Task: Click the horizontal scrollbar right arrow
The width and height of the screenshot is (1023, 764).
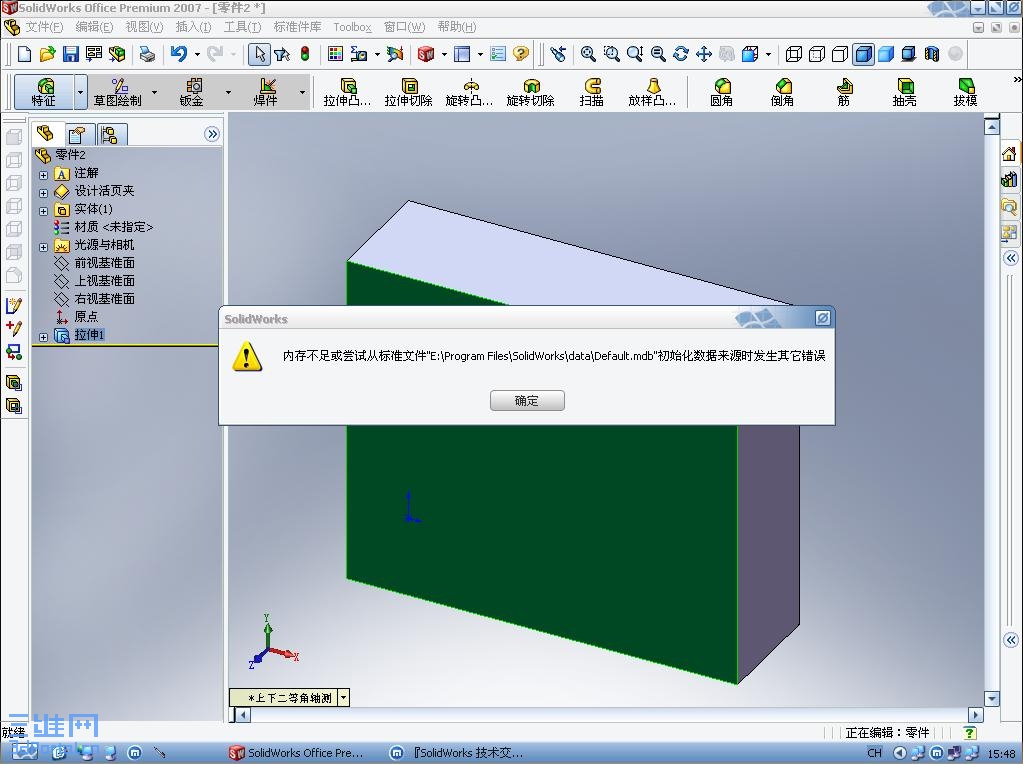Action: (x=975, y=715)
